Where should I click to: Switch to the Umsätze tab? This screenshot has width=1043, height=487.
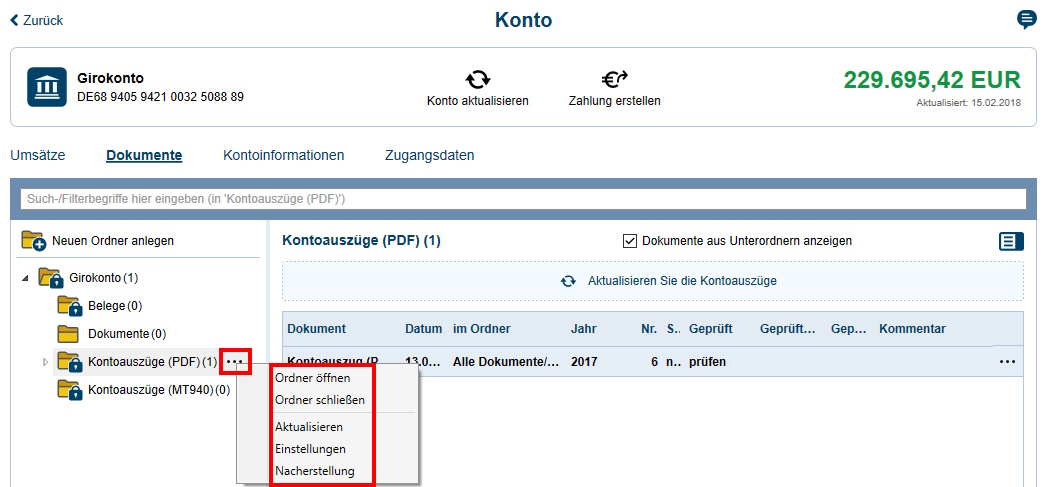coord(38,156)
